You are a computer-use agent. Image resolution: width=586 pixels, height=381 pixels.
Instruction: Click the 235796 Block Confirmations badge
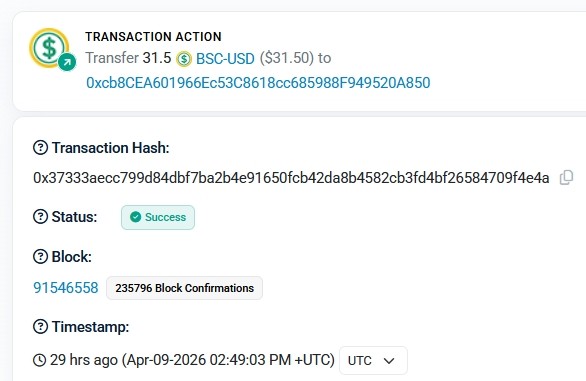coord(184,288)
